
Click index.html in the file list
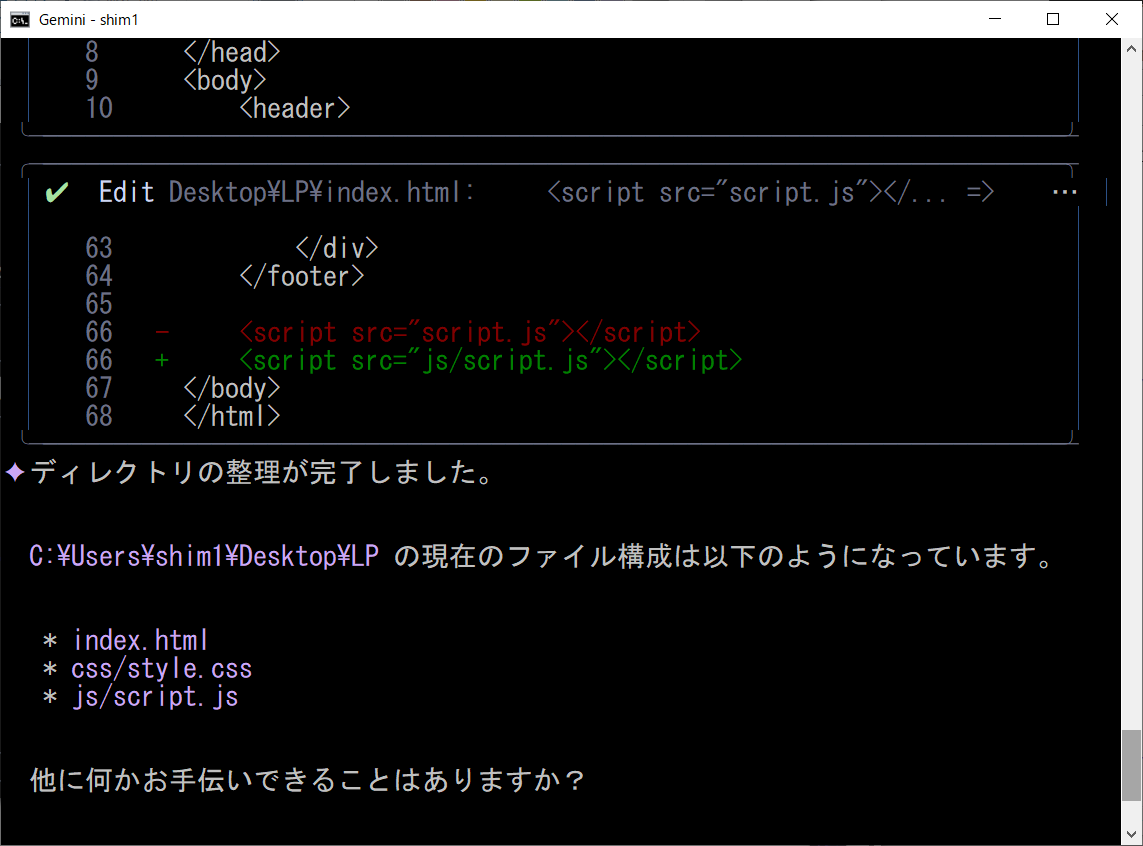click(141, 641)
